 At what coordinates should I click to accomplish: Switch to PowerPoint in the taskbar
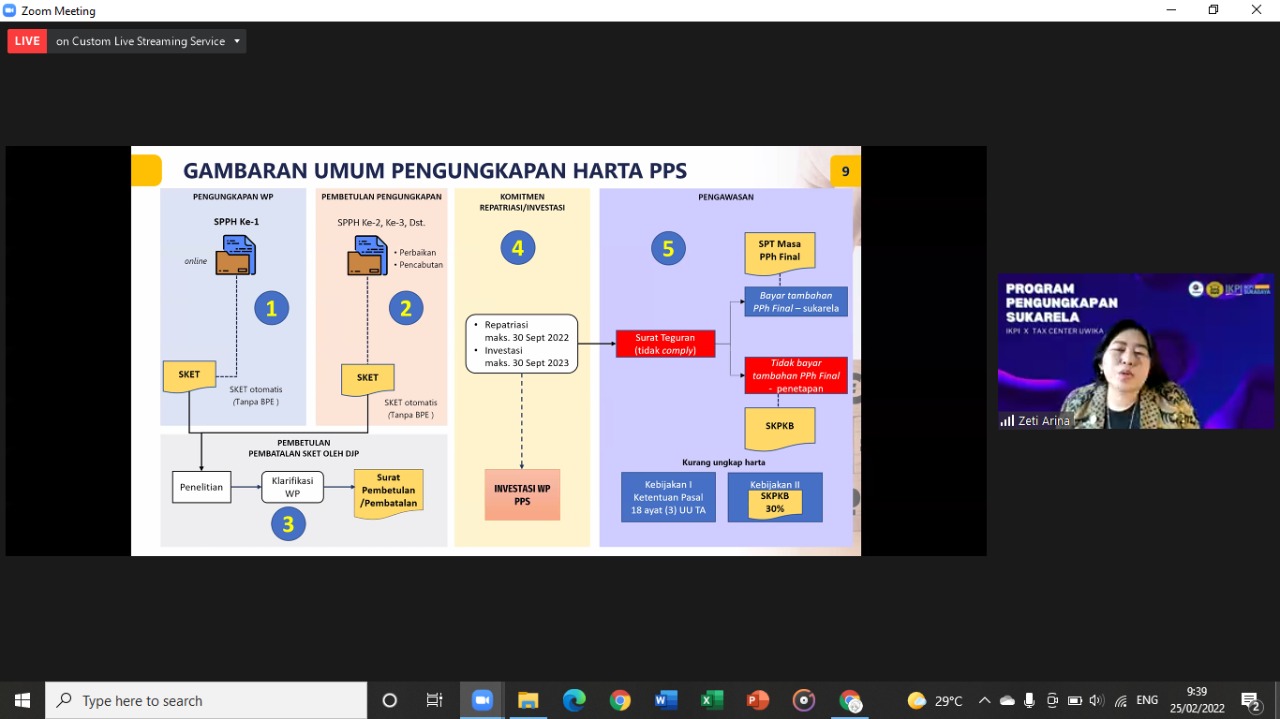[x=758, y=701]
